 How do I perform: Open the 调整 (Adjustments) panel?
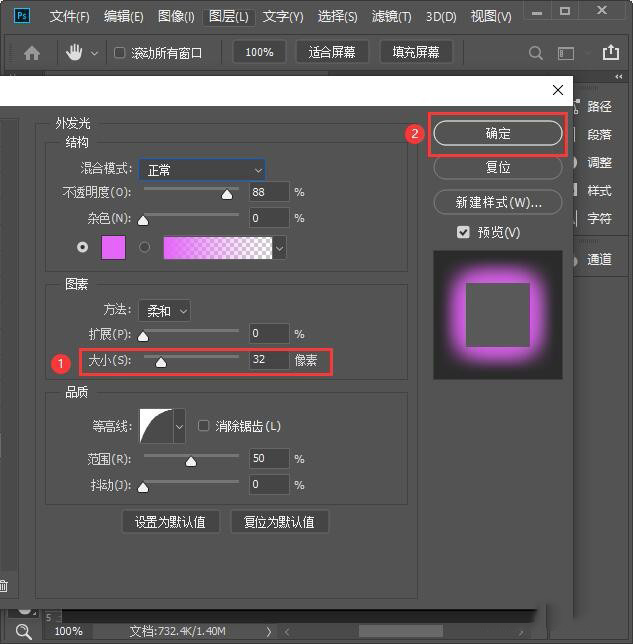click(599, 162)
